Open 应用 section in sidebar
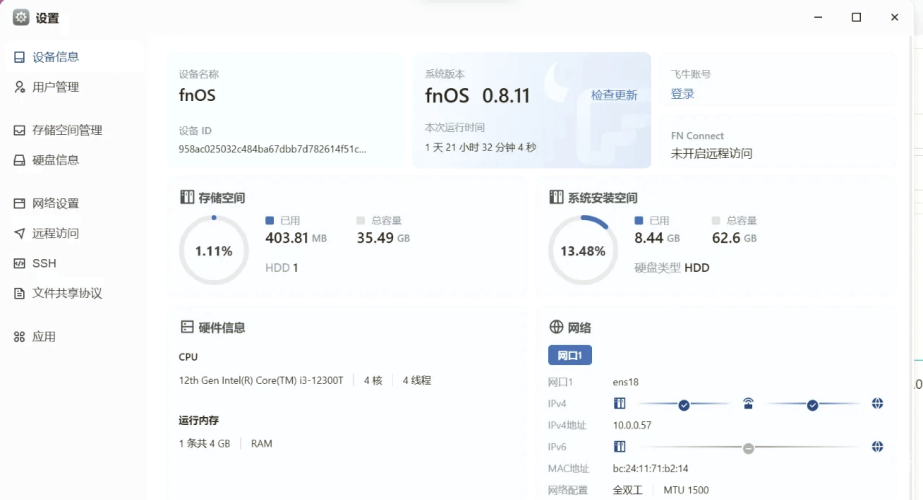Viewport: 923px width, 500px height. coord(74,337)
